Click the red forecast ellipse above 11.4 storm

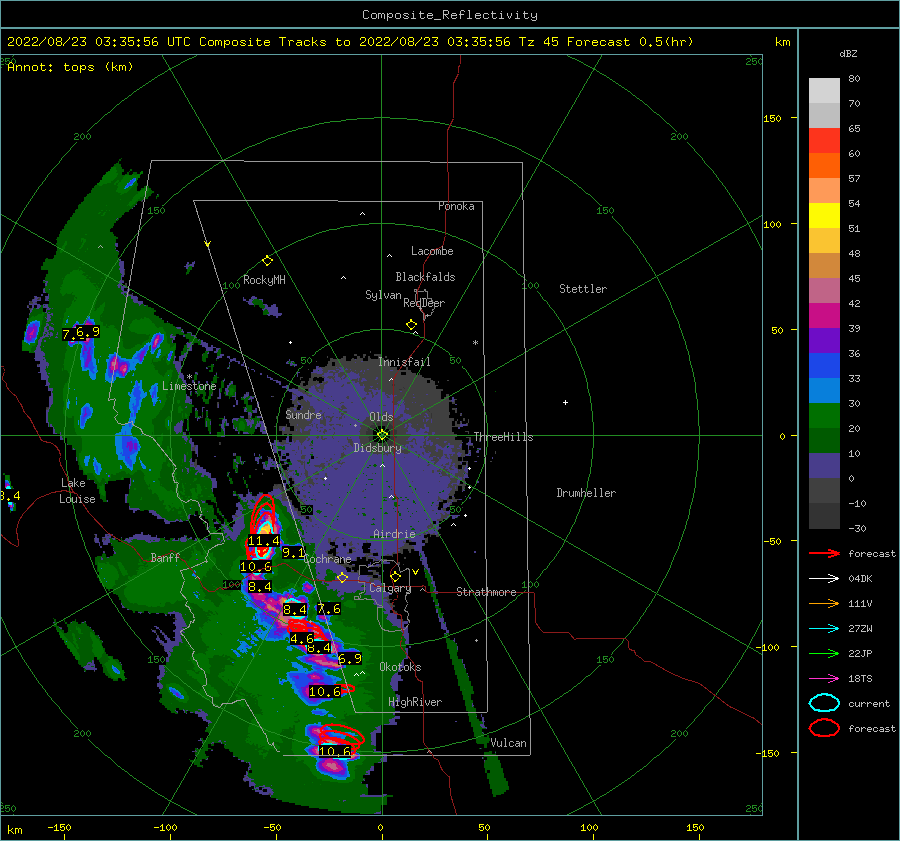point(263,513)
